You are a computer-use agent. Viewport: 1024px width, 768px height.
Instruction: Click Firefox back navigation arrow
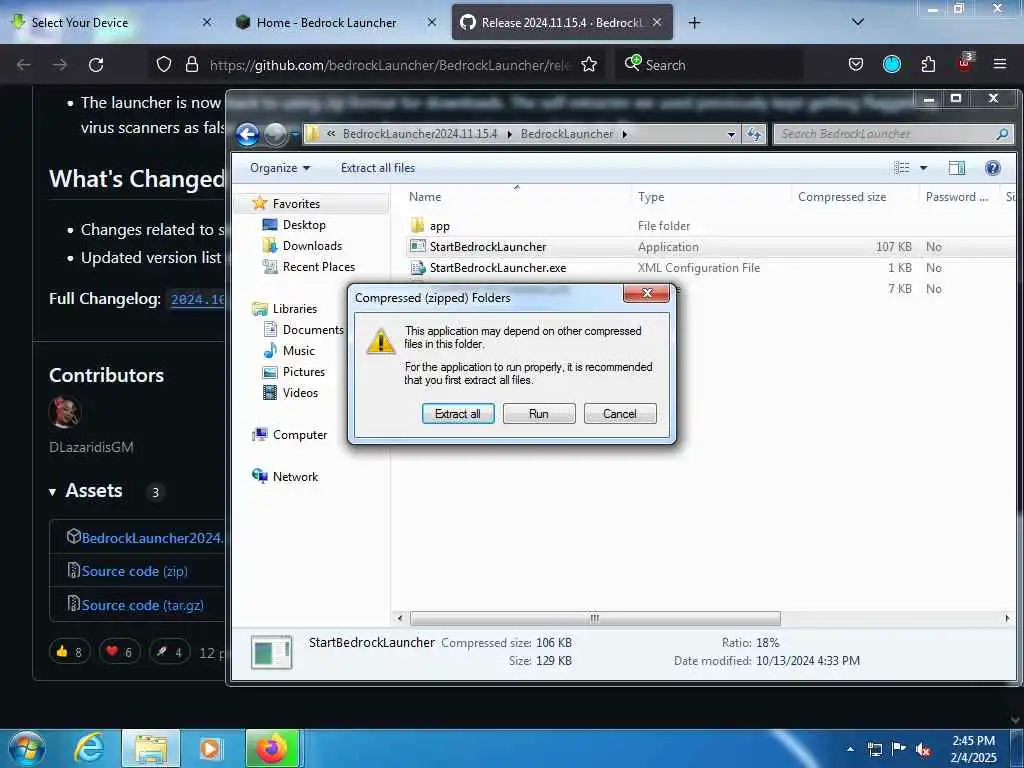[x=24, y=65]
